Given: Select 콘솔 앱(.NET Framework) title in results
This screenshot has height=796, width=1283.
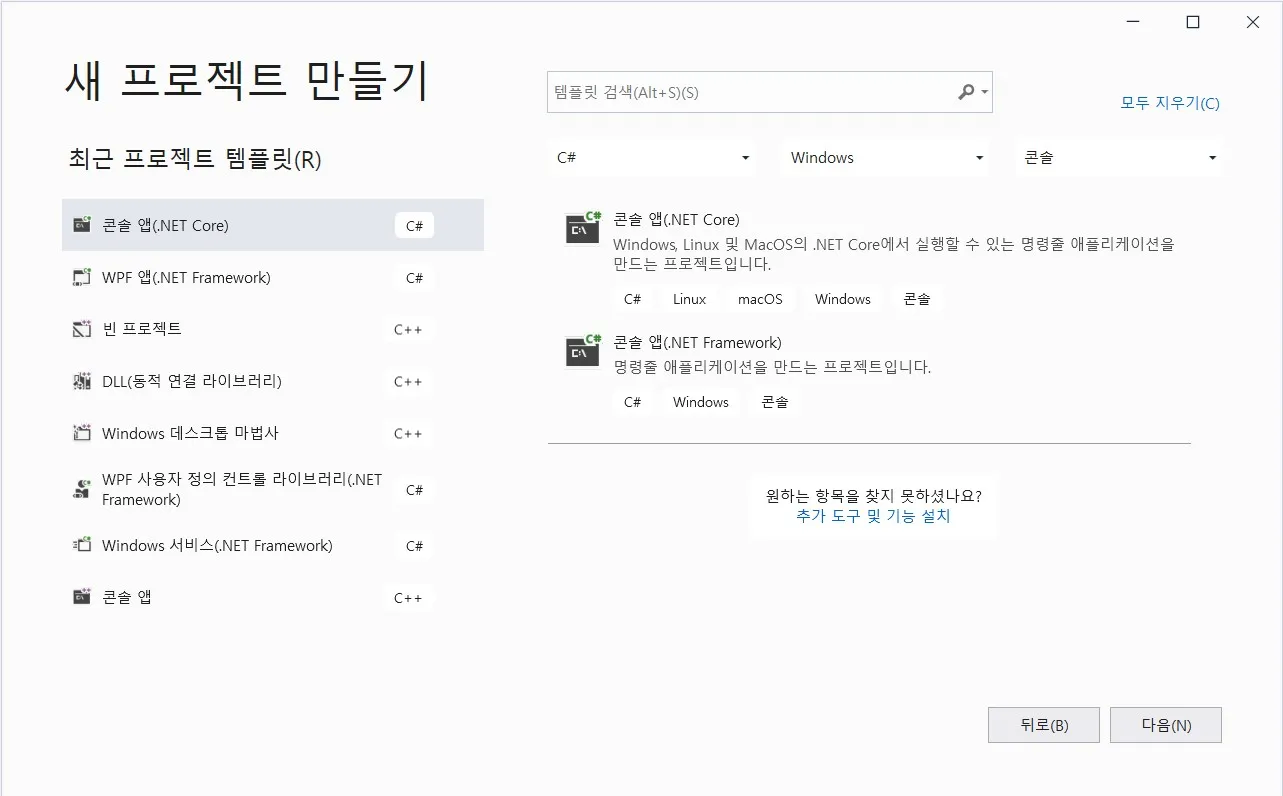Looking at the screenshot, I should tap(697, 342).
